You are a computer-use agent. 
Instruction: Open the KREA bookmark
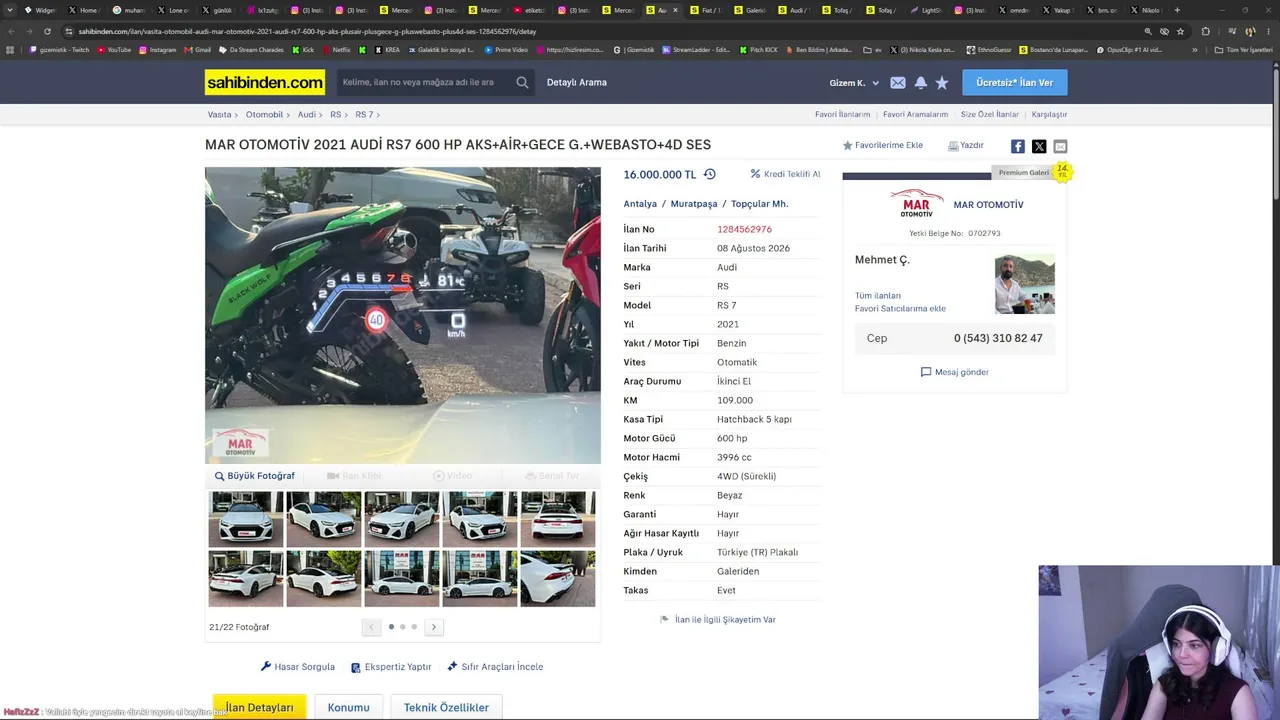tap(387, 50)
